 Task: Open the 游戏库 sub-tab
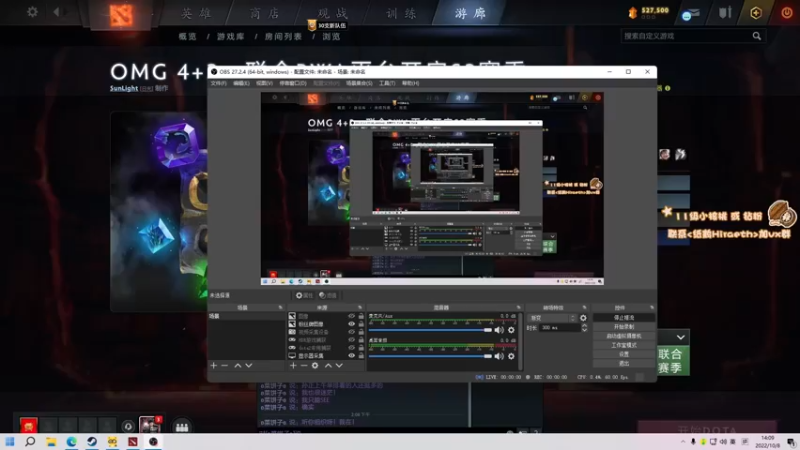click(231, 36)
